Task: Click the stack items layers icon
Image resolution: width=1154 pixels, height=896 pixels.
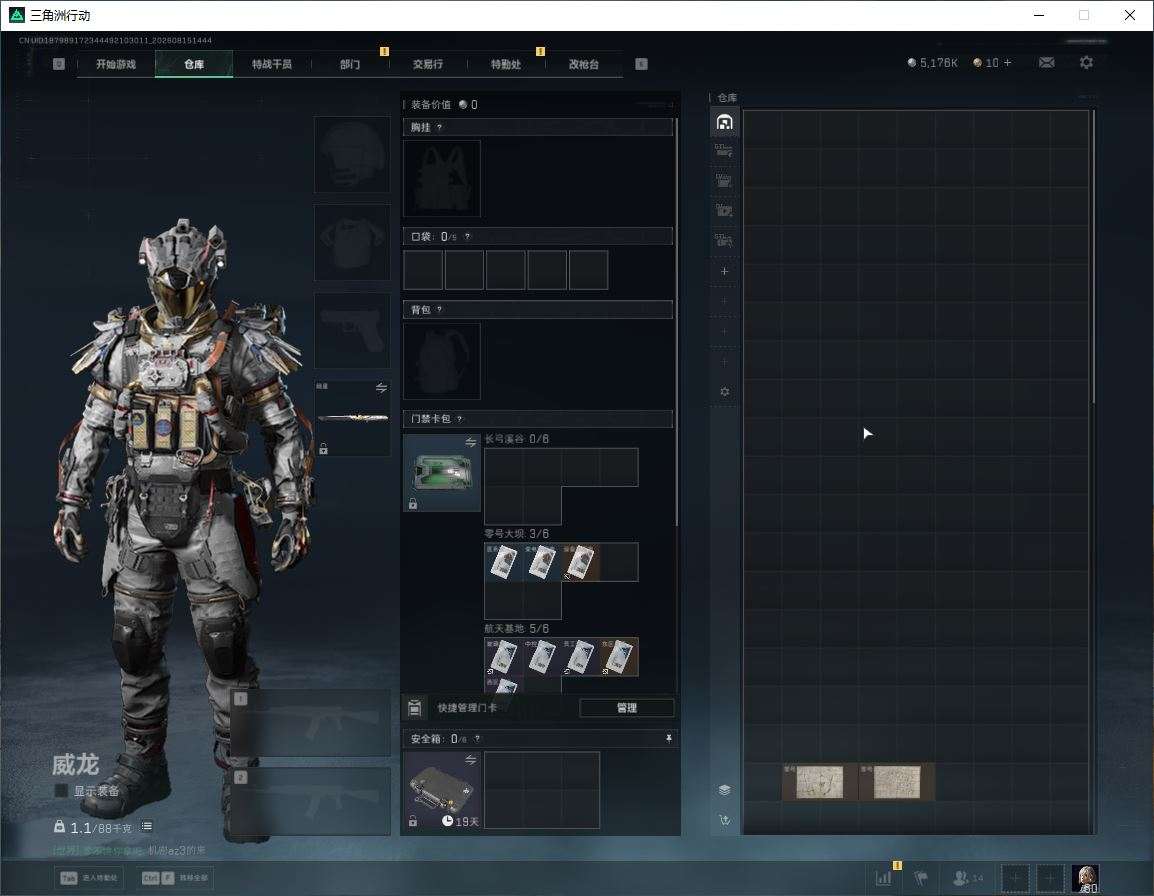Action: tap(724, 790)
